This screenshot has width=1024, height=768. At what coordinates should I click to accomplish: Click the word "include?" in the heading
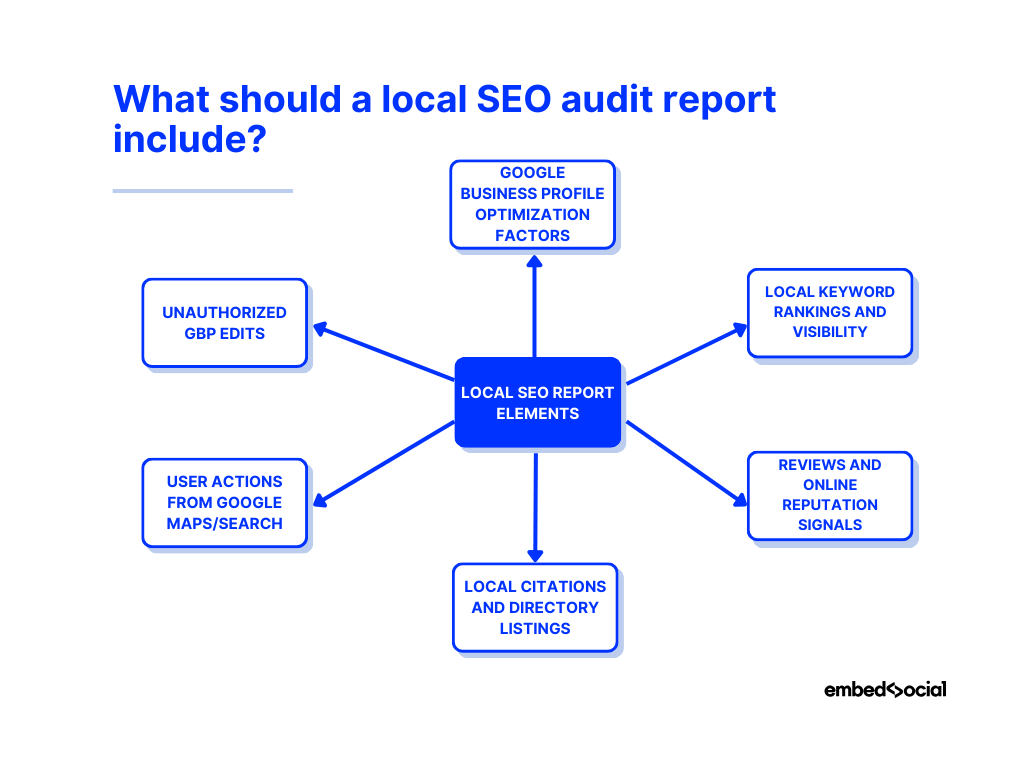(x=188, y=139)
